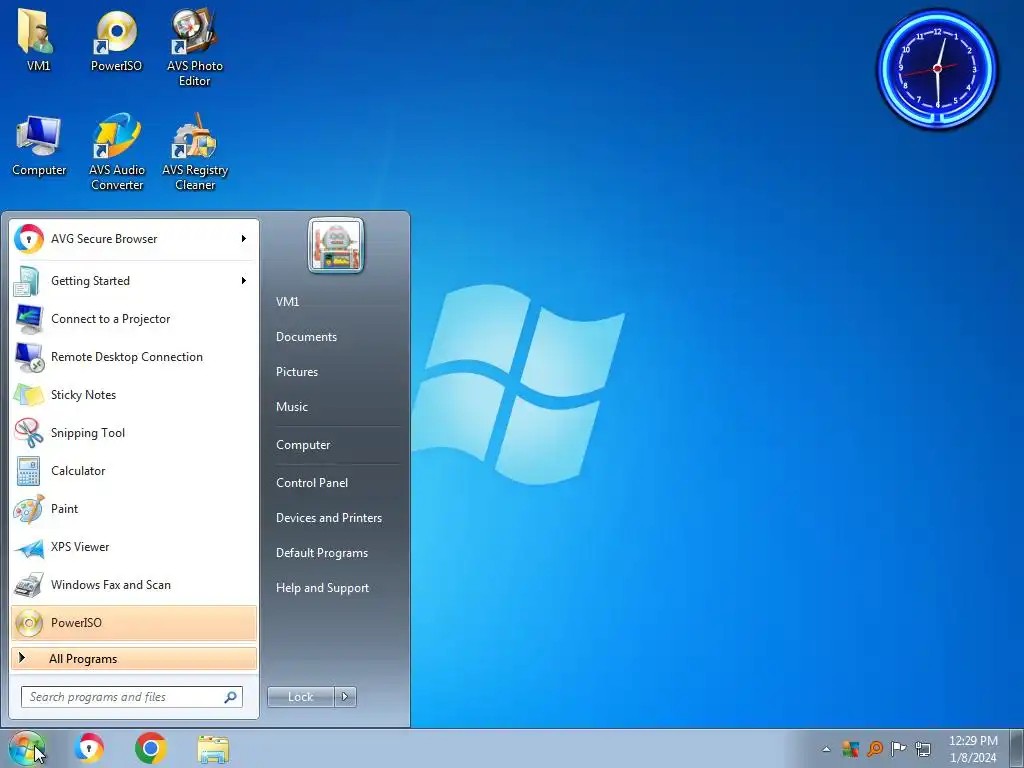The height and width of the screenshot is (768, 1024).
Task: Click the AVG four-color tray icon
Action: [x=850, y=748]
